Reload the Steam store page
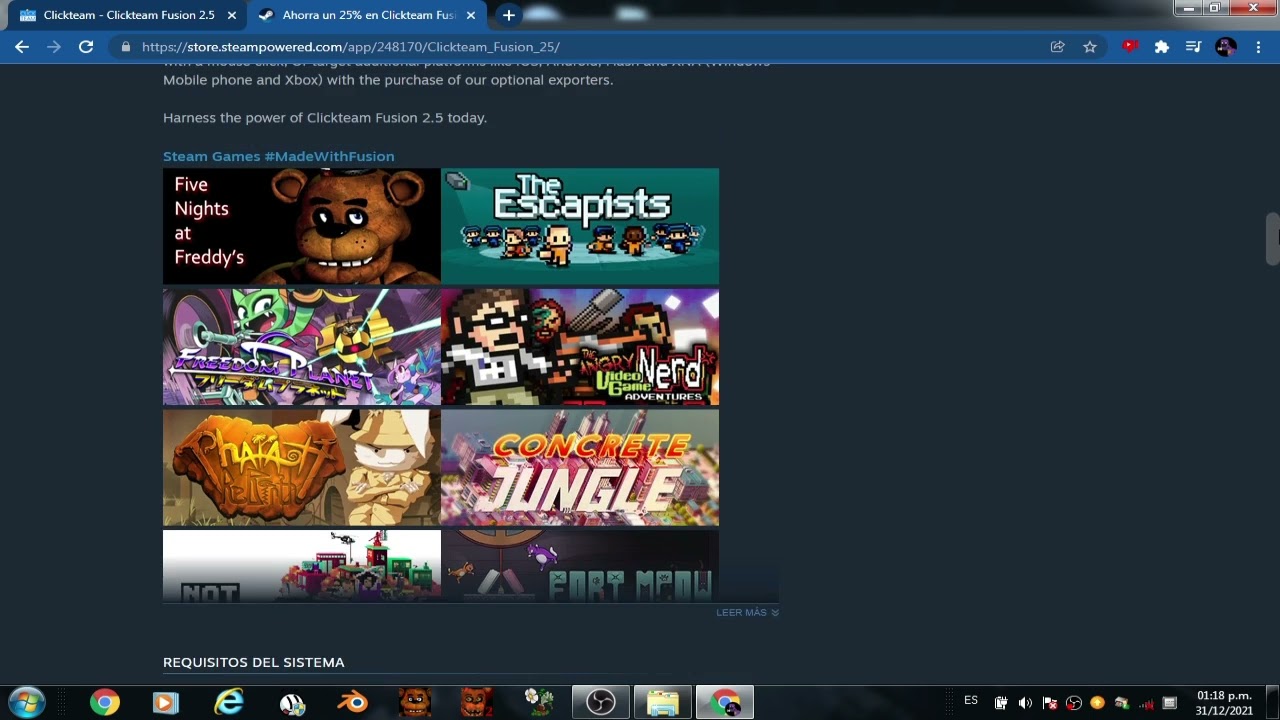This screenshot has width=1280, height=720. pyautogui.click(x=86, y=47)
